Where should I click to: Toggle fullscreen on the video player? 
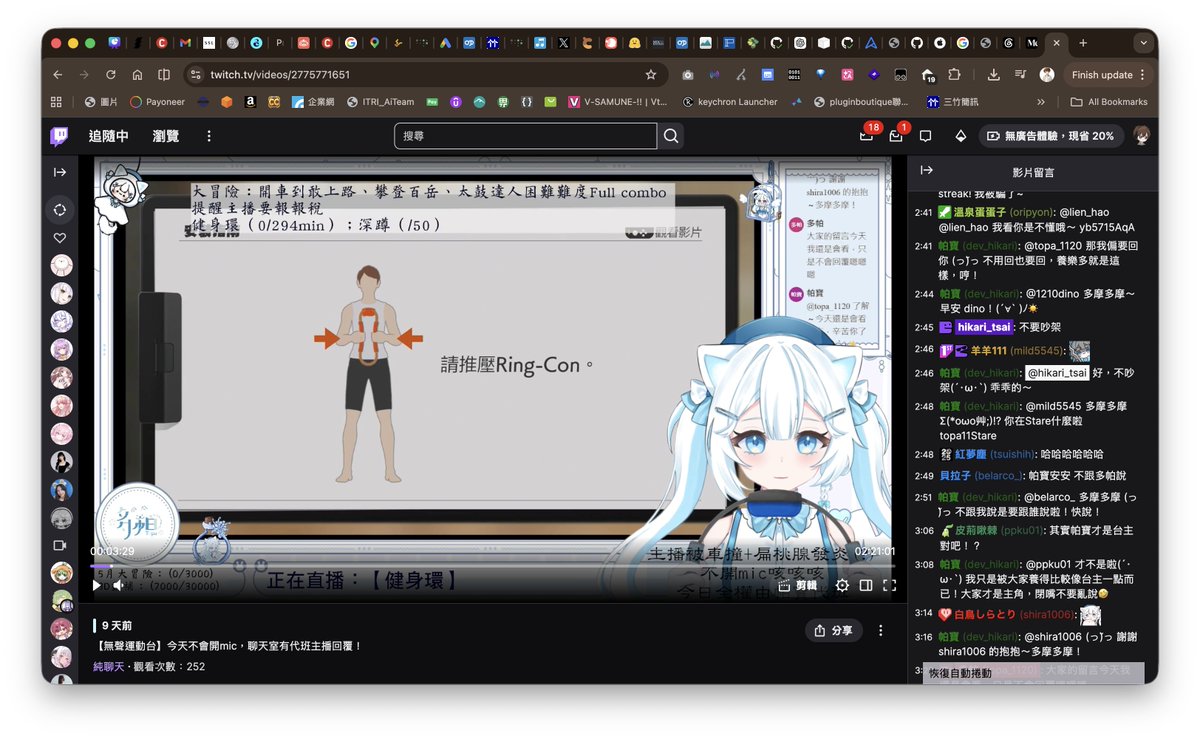(889, 585)
